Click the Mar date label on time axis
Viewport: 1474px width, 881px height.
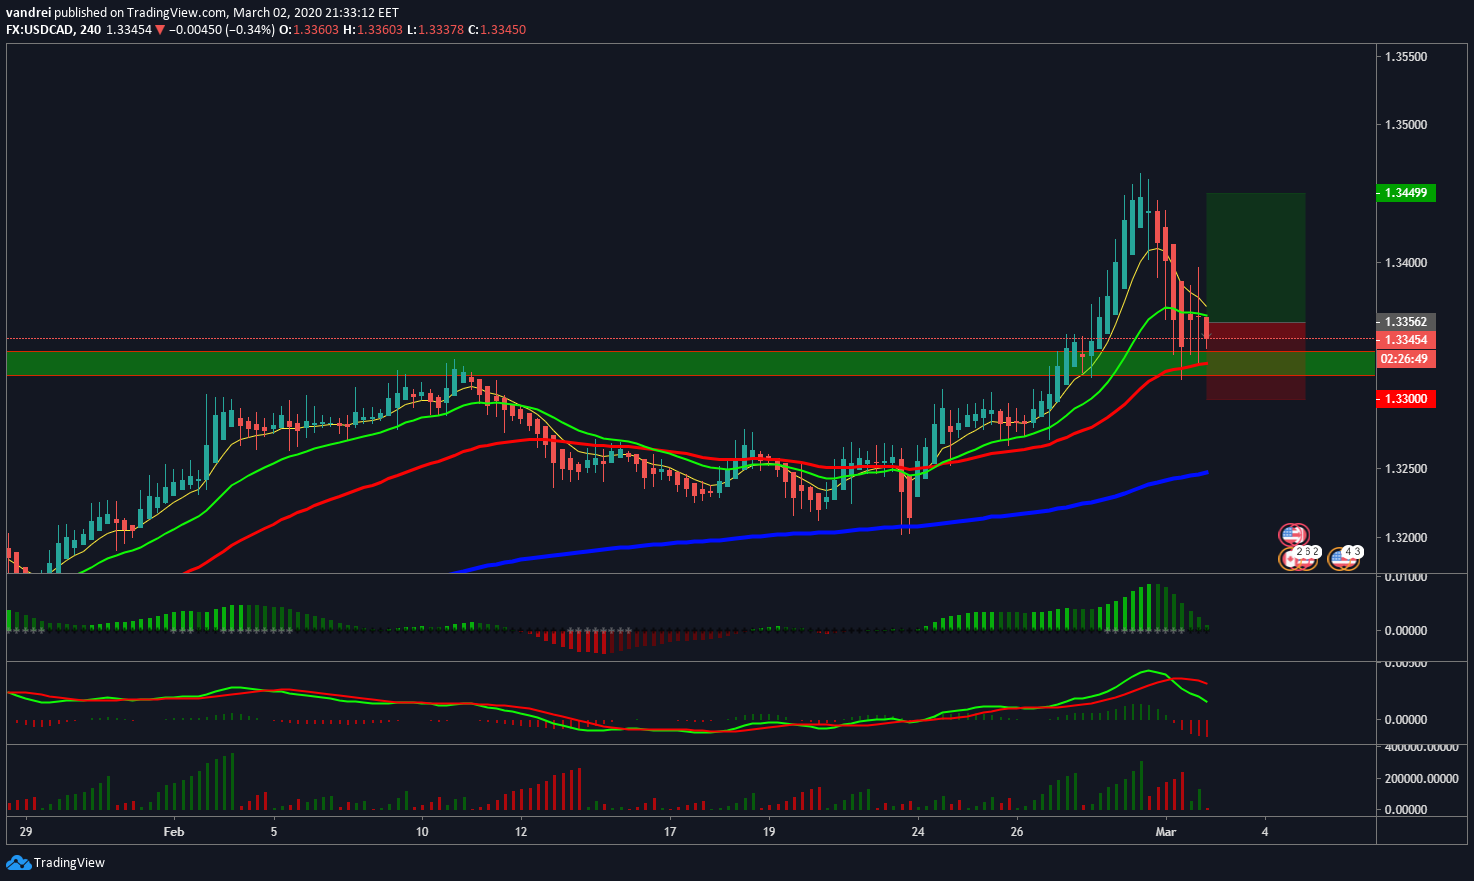tap(1165, 832)
